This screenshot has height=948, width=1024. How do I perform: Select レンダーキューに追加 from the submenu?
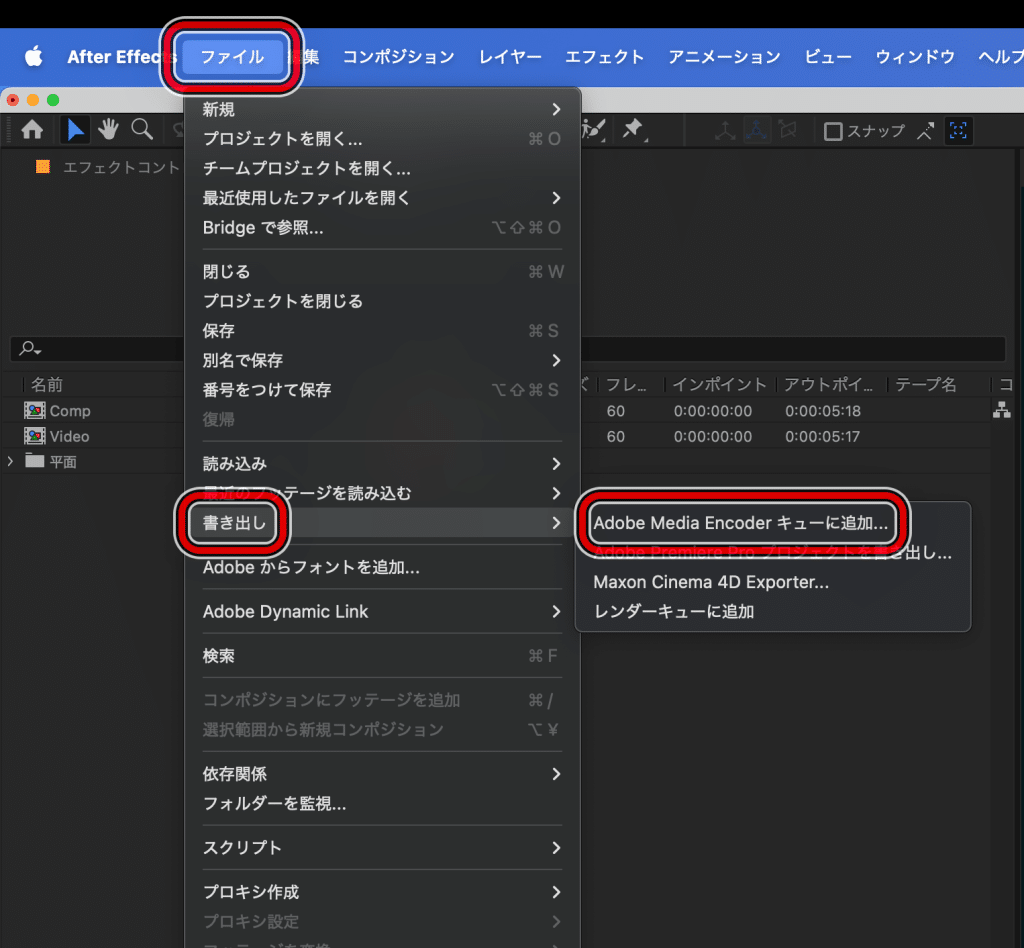(x=673, y=611)
